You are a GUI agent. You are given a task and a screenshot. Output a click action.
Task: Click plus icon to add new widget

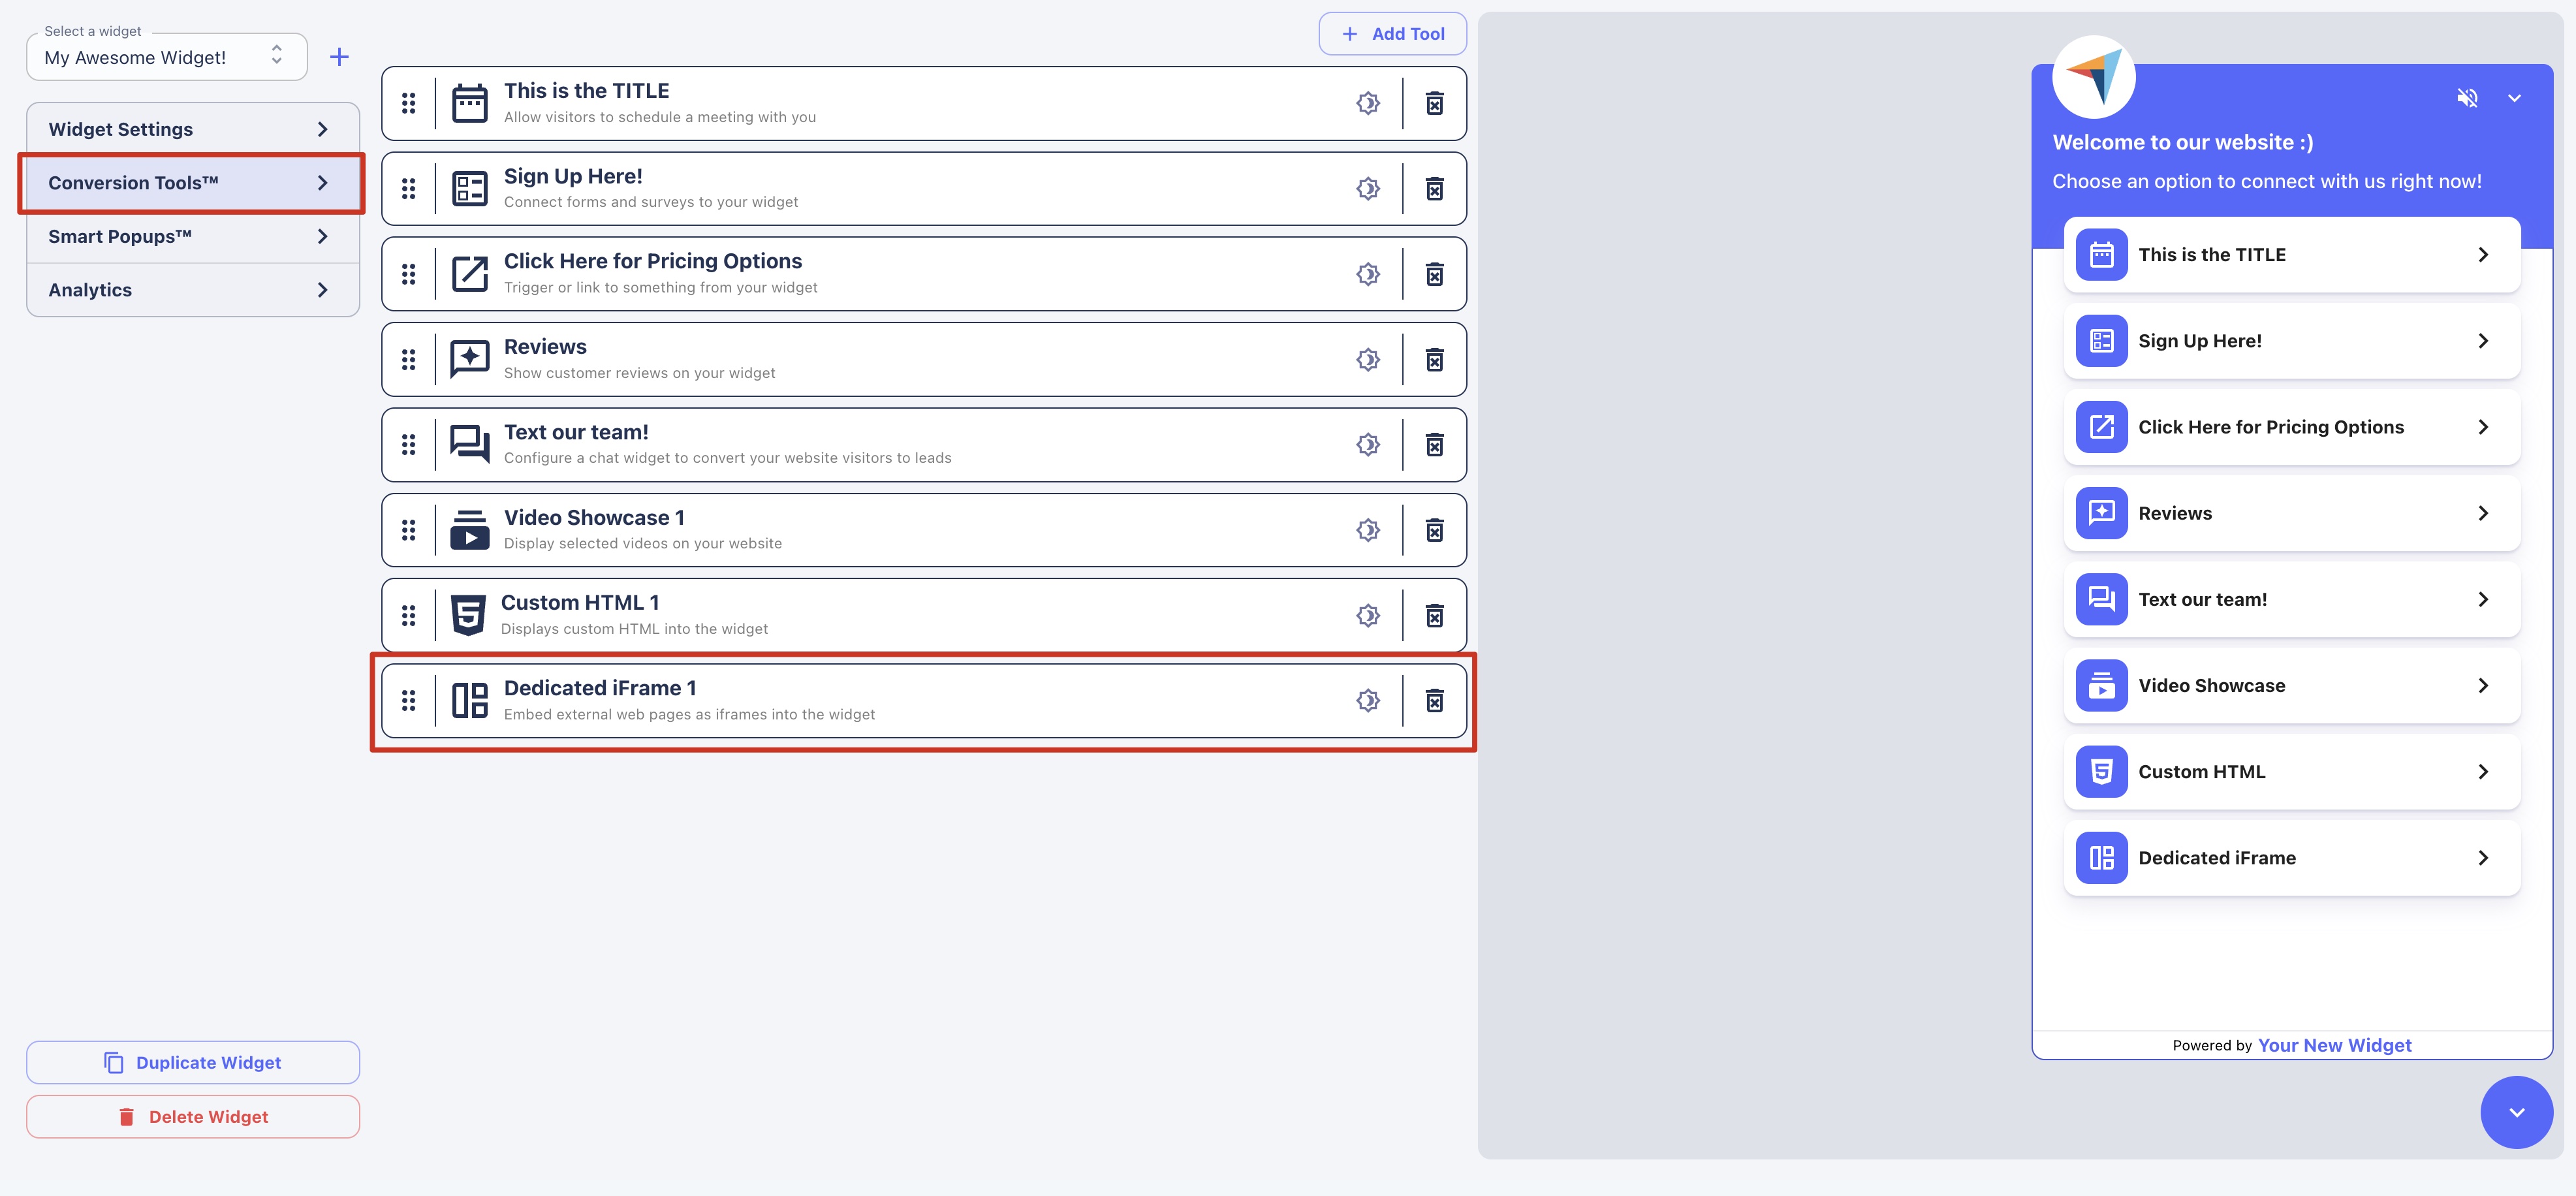(x=339, y=57)
